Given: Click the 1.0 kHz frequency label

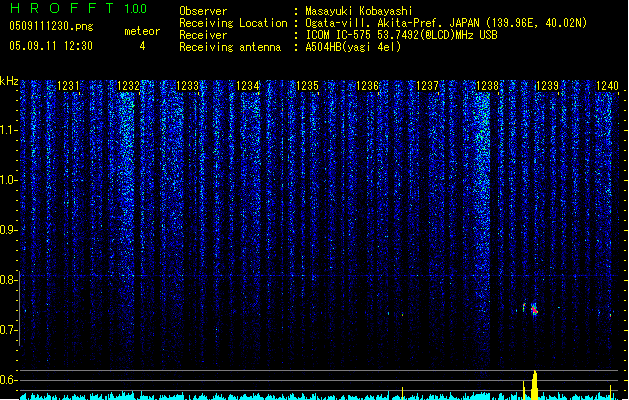Looking at the screenshot, I should click(x=9, y=180).
